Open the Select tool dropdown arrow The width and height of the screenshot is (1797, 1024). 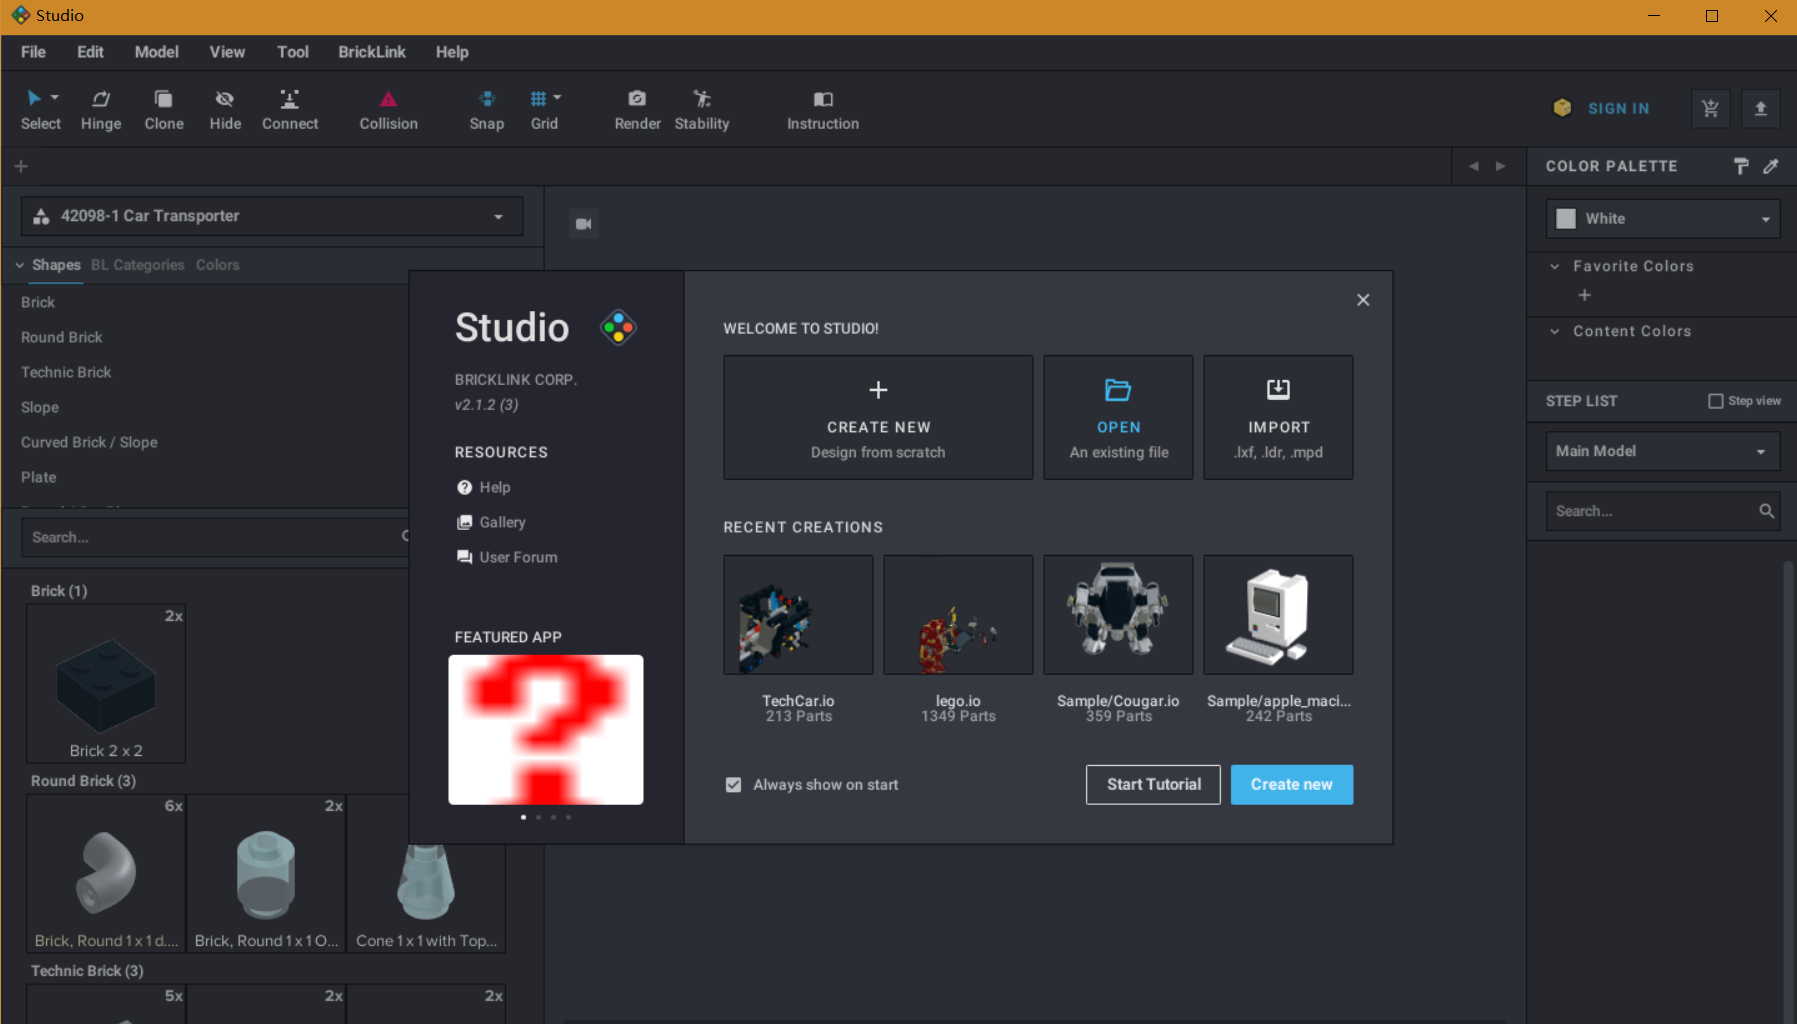tap(55, 97)
